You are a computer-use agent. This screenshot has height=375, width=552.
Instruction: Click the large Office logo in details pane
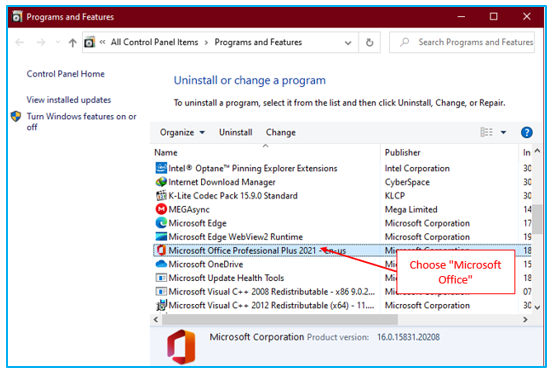[181, 347]
